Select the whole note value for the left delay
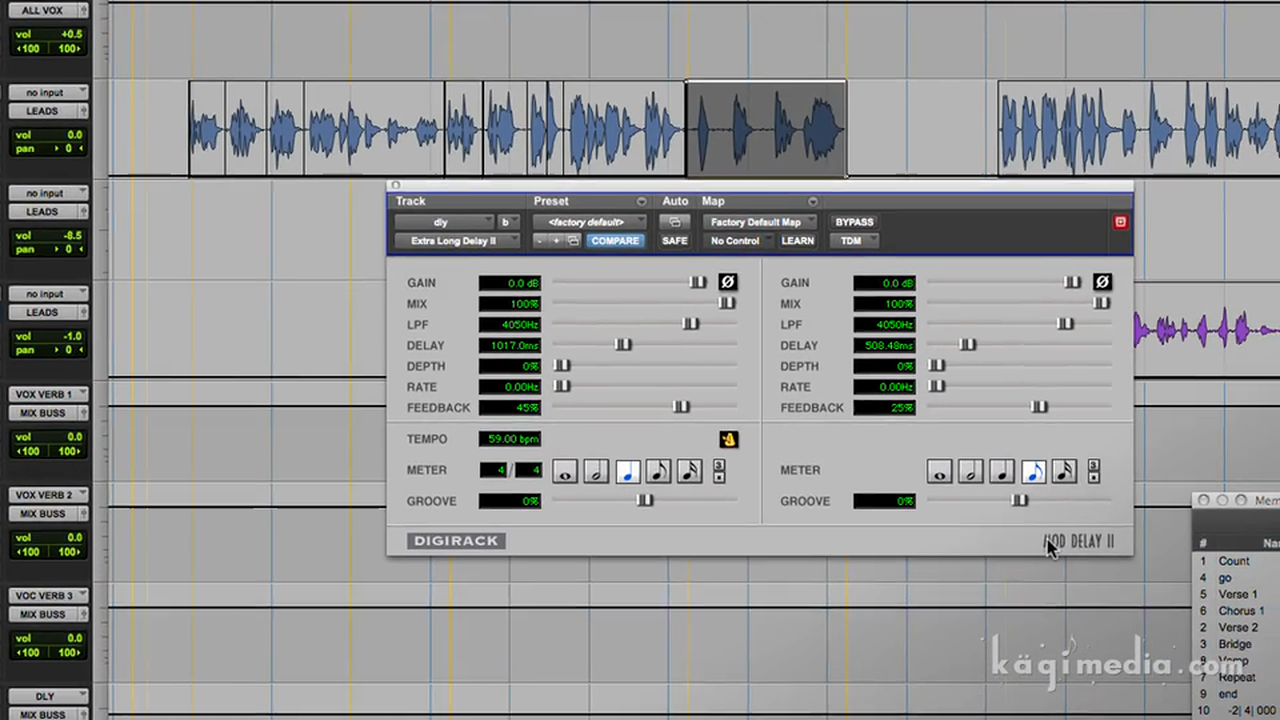The width and height of the screenshot is (1280, 720). [x=564, y=472]
